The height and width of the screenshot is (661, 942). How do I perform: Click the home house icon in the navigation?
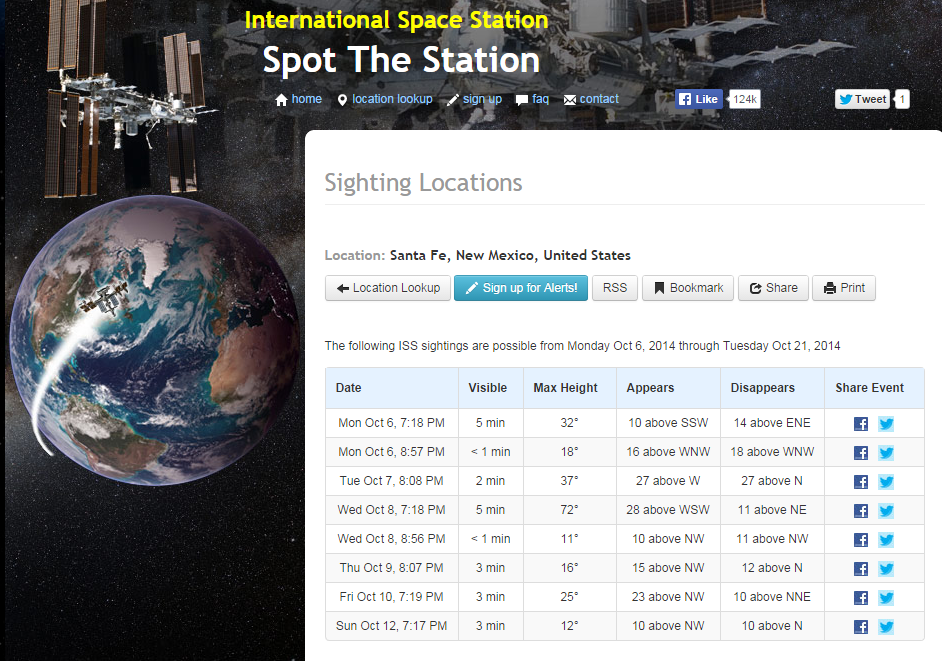point(284,99)
